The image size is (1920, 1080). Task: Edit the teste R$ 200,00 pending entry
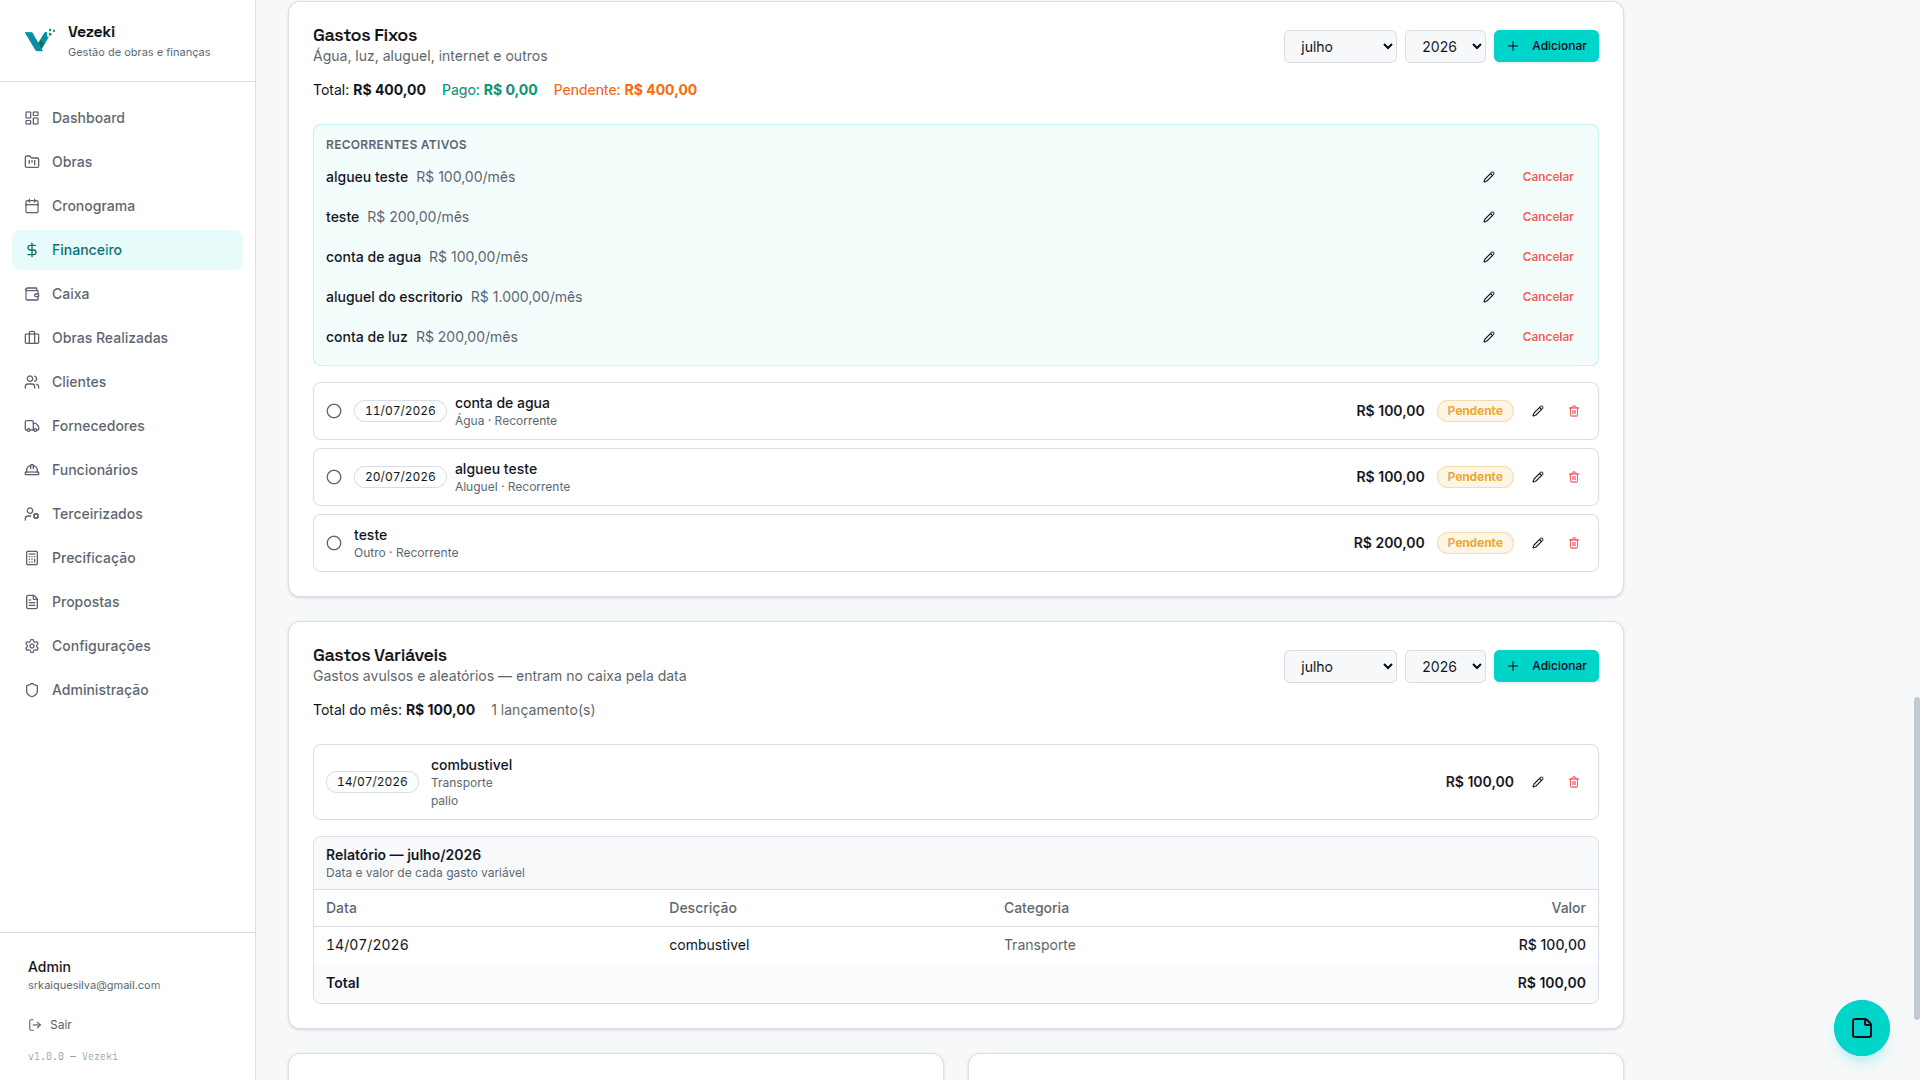click(x=1538, y=543)
